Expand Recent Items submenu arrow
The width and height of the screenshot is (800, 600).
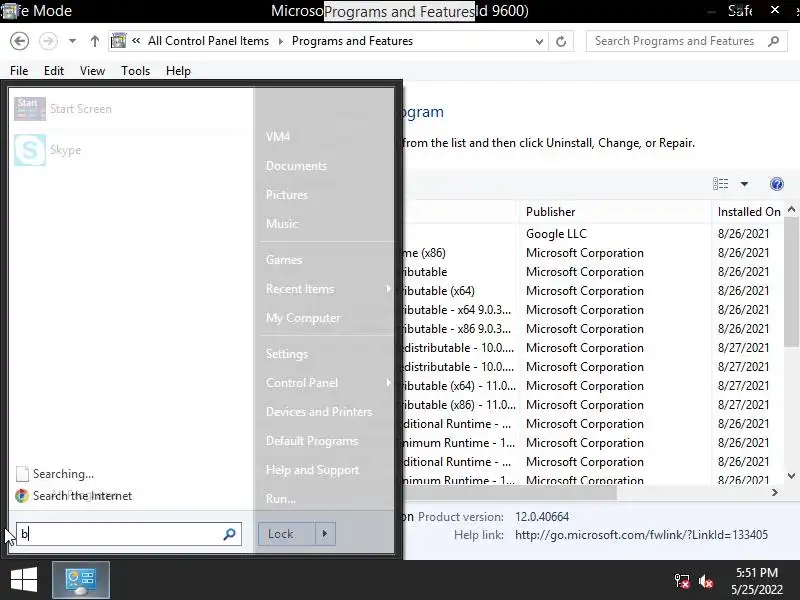pyautogui.click(x=388, y=289)
